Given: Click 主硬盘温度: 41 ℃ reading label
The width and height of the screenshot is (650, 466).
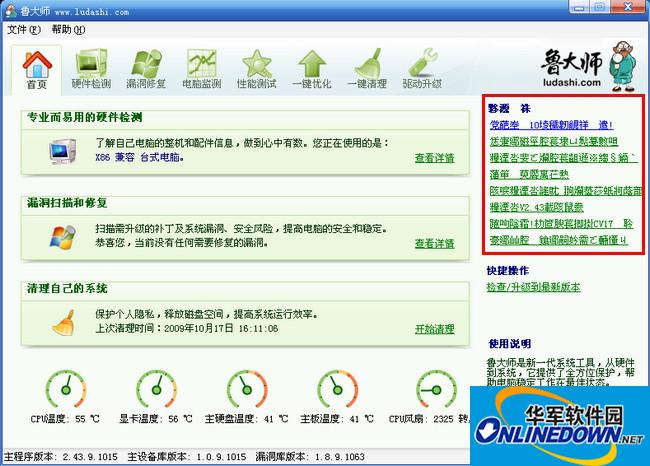Looking at the screenshot, I should (247, 419).
